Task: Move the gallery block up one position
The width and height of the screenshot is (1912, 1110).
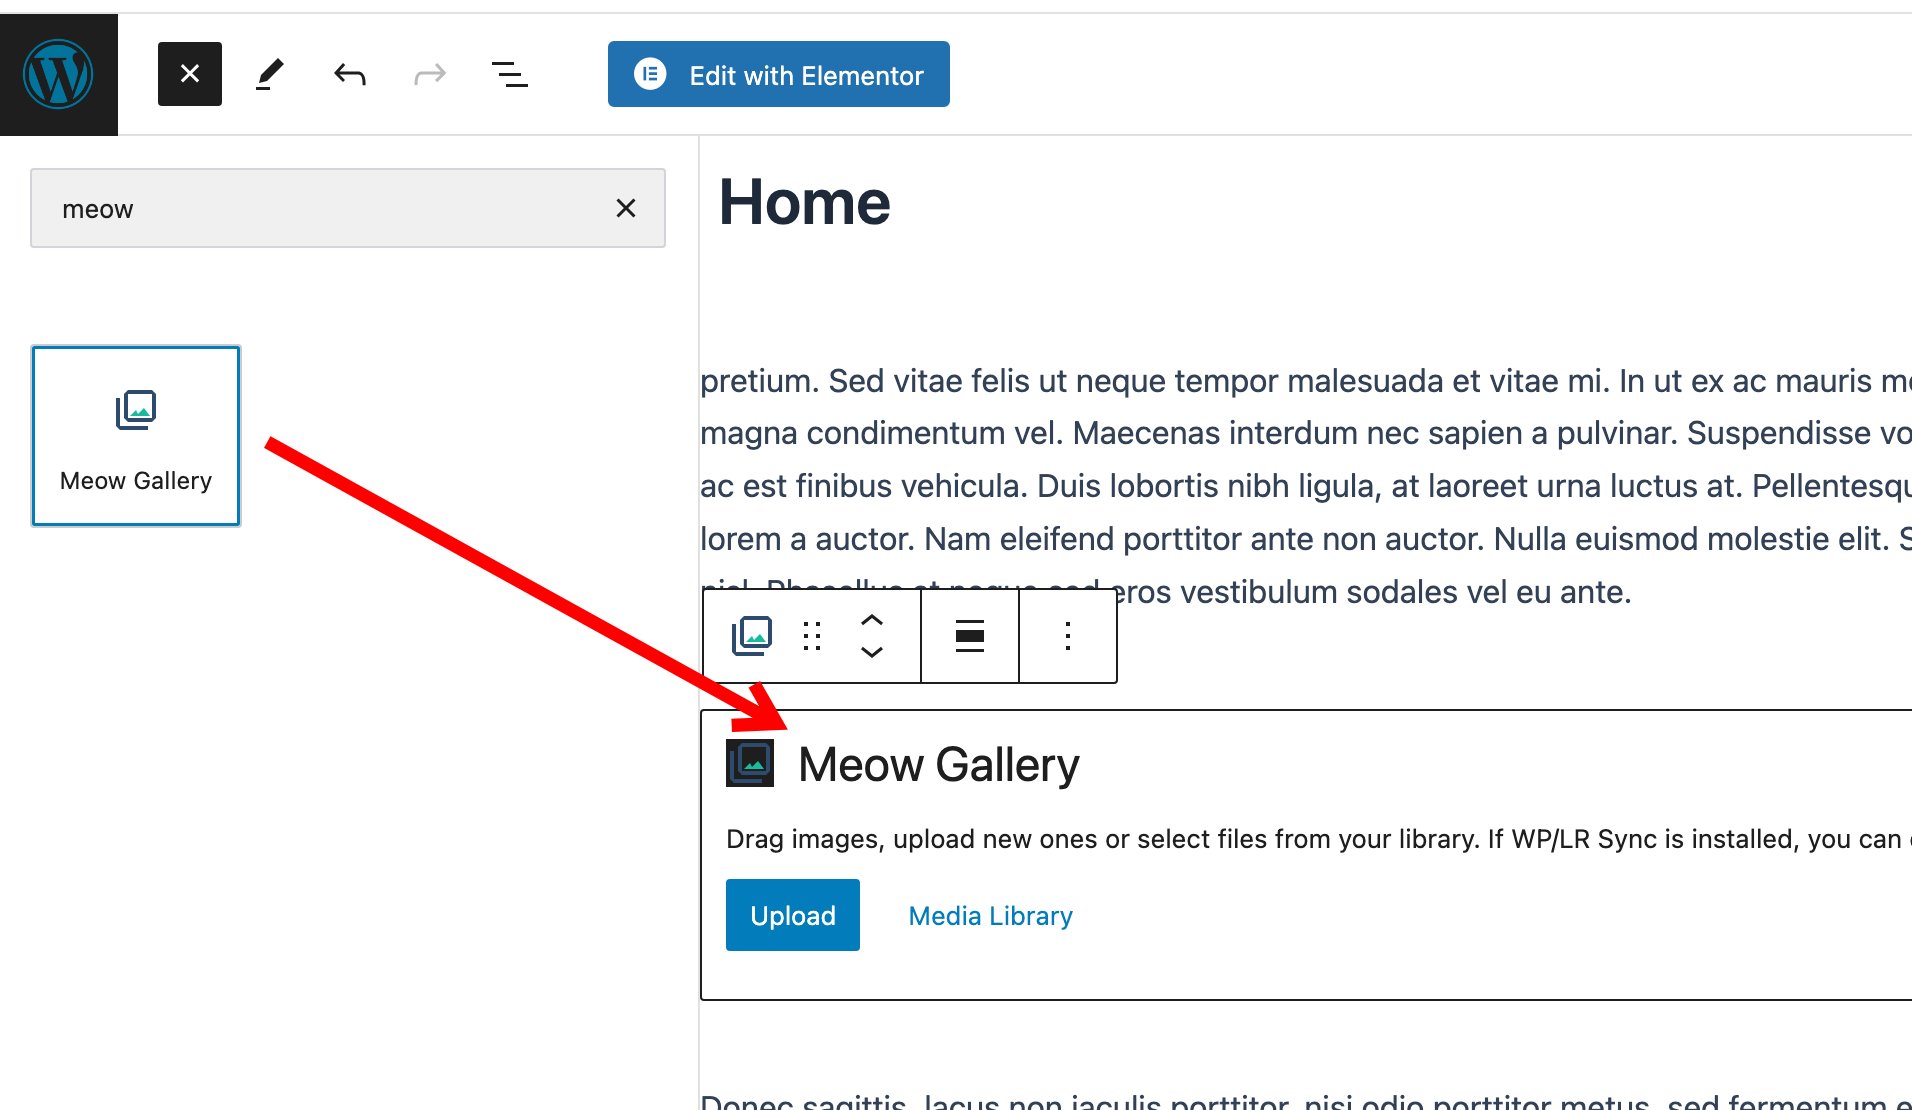Action: [x=872, y=620]
